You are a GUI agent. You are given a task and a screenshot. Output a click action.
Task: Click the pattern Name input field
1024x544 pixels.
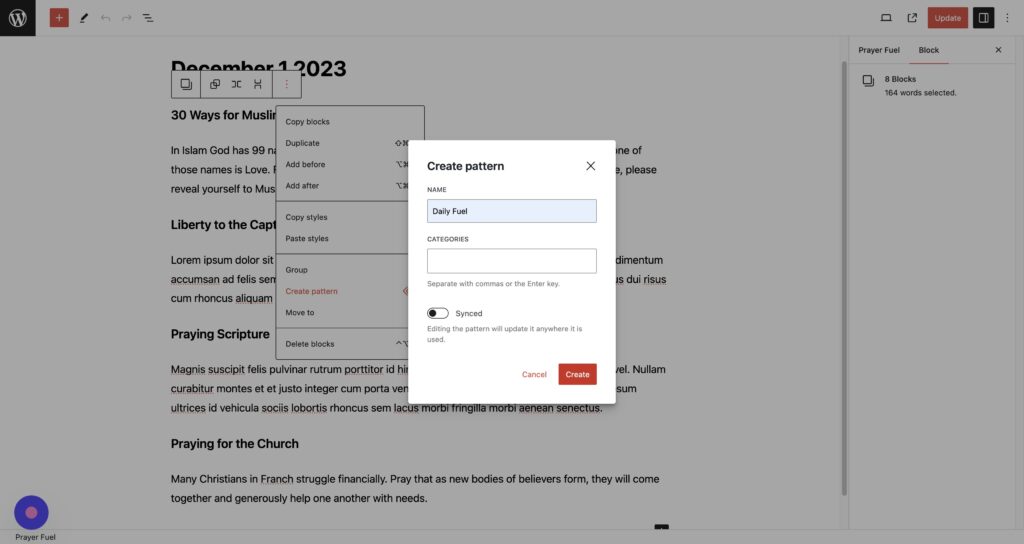pyautogui.click(x=511, y=211)
